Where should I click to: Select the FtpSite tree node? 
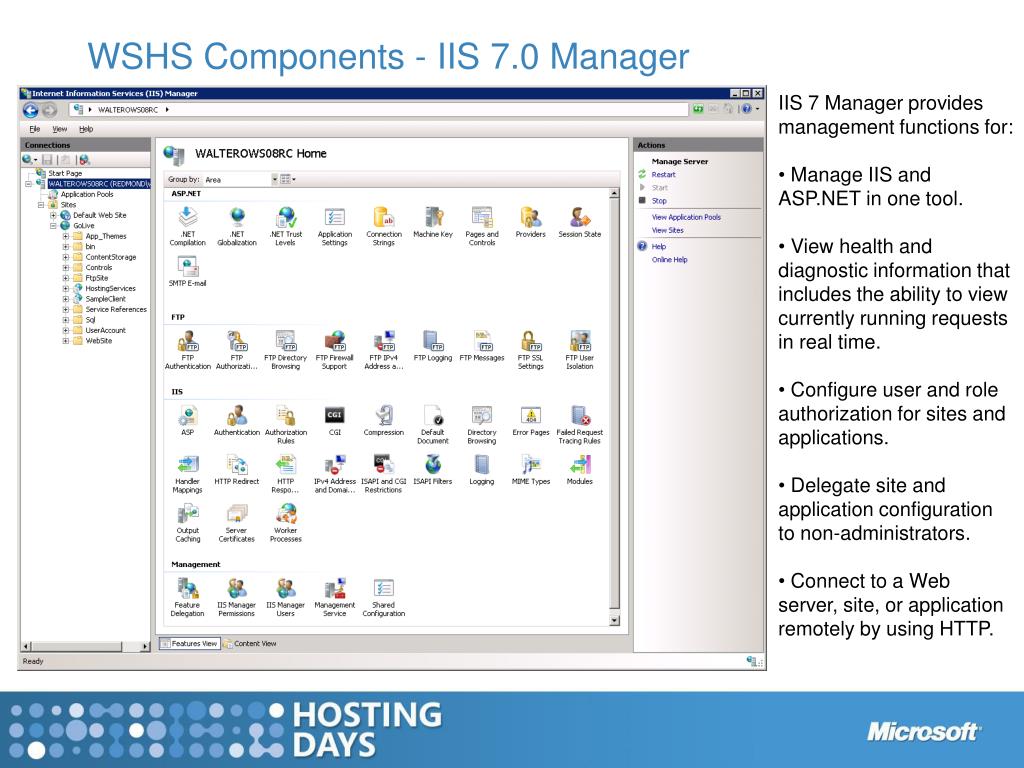[x=97, y=278]
